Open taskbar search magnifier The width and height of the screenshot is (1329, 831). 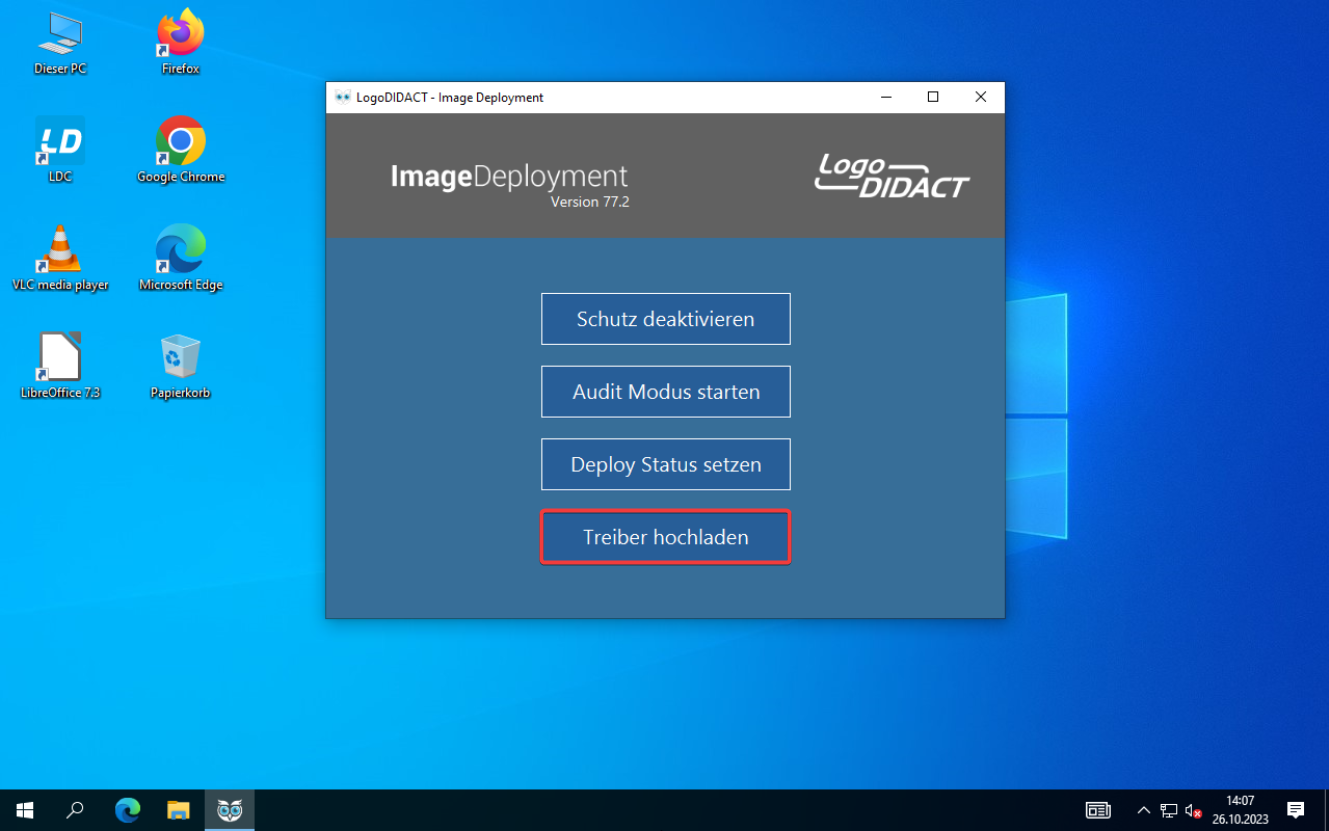pyautogui.click(x=75, y=810)
